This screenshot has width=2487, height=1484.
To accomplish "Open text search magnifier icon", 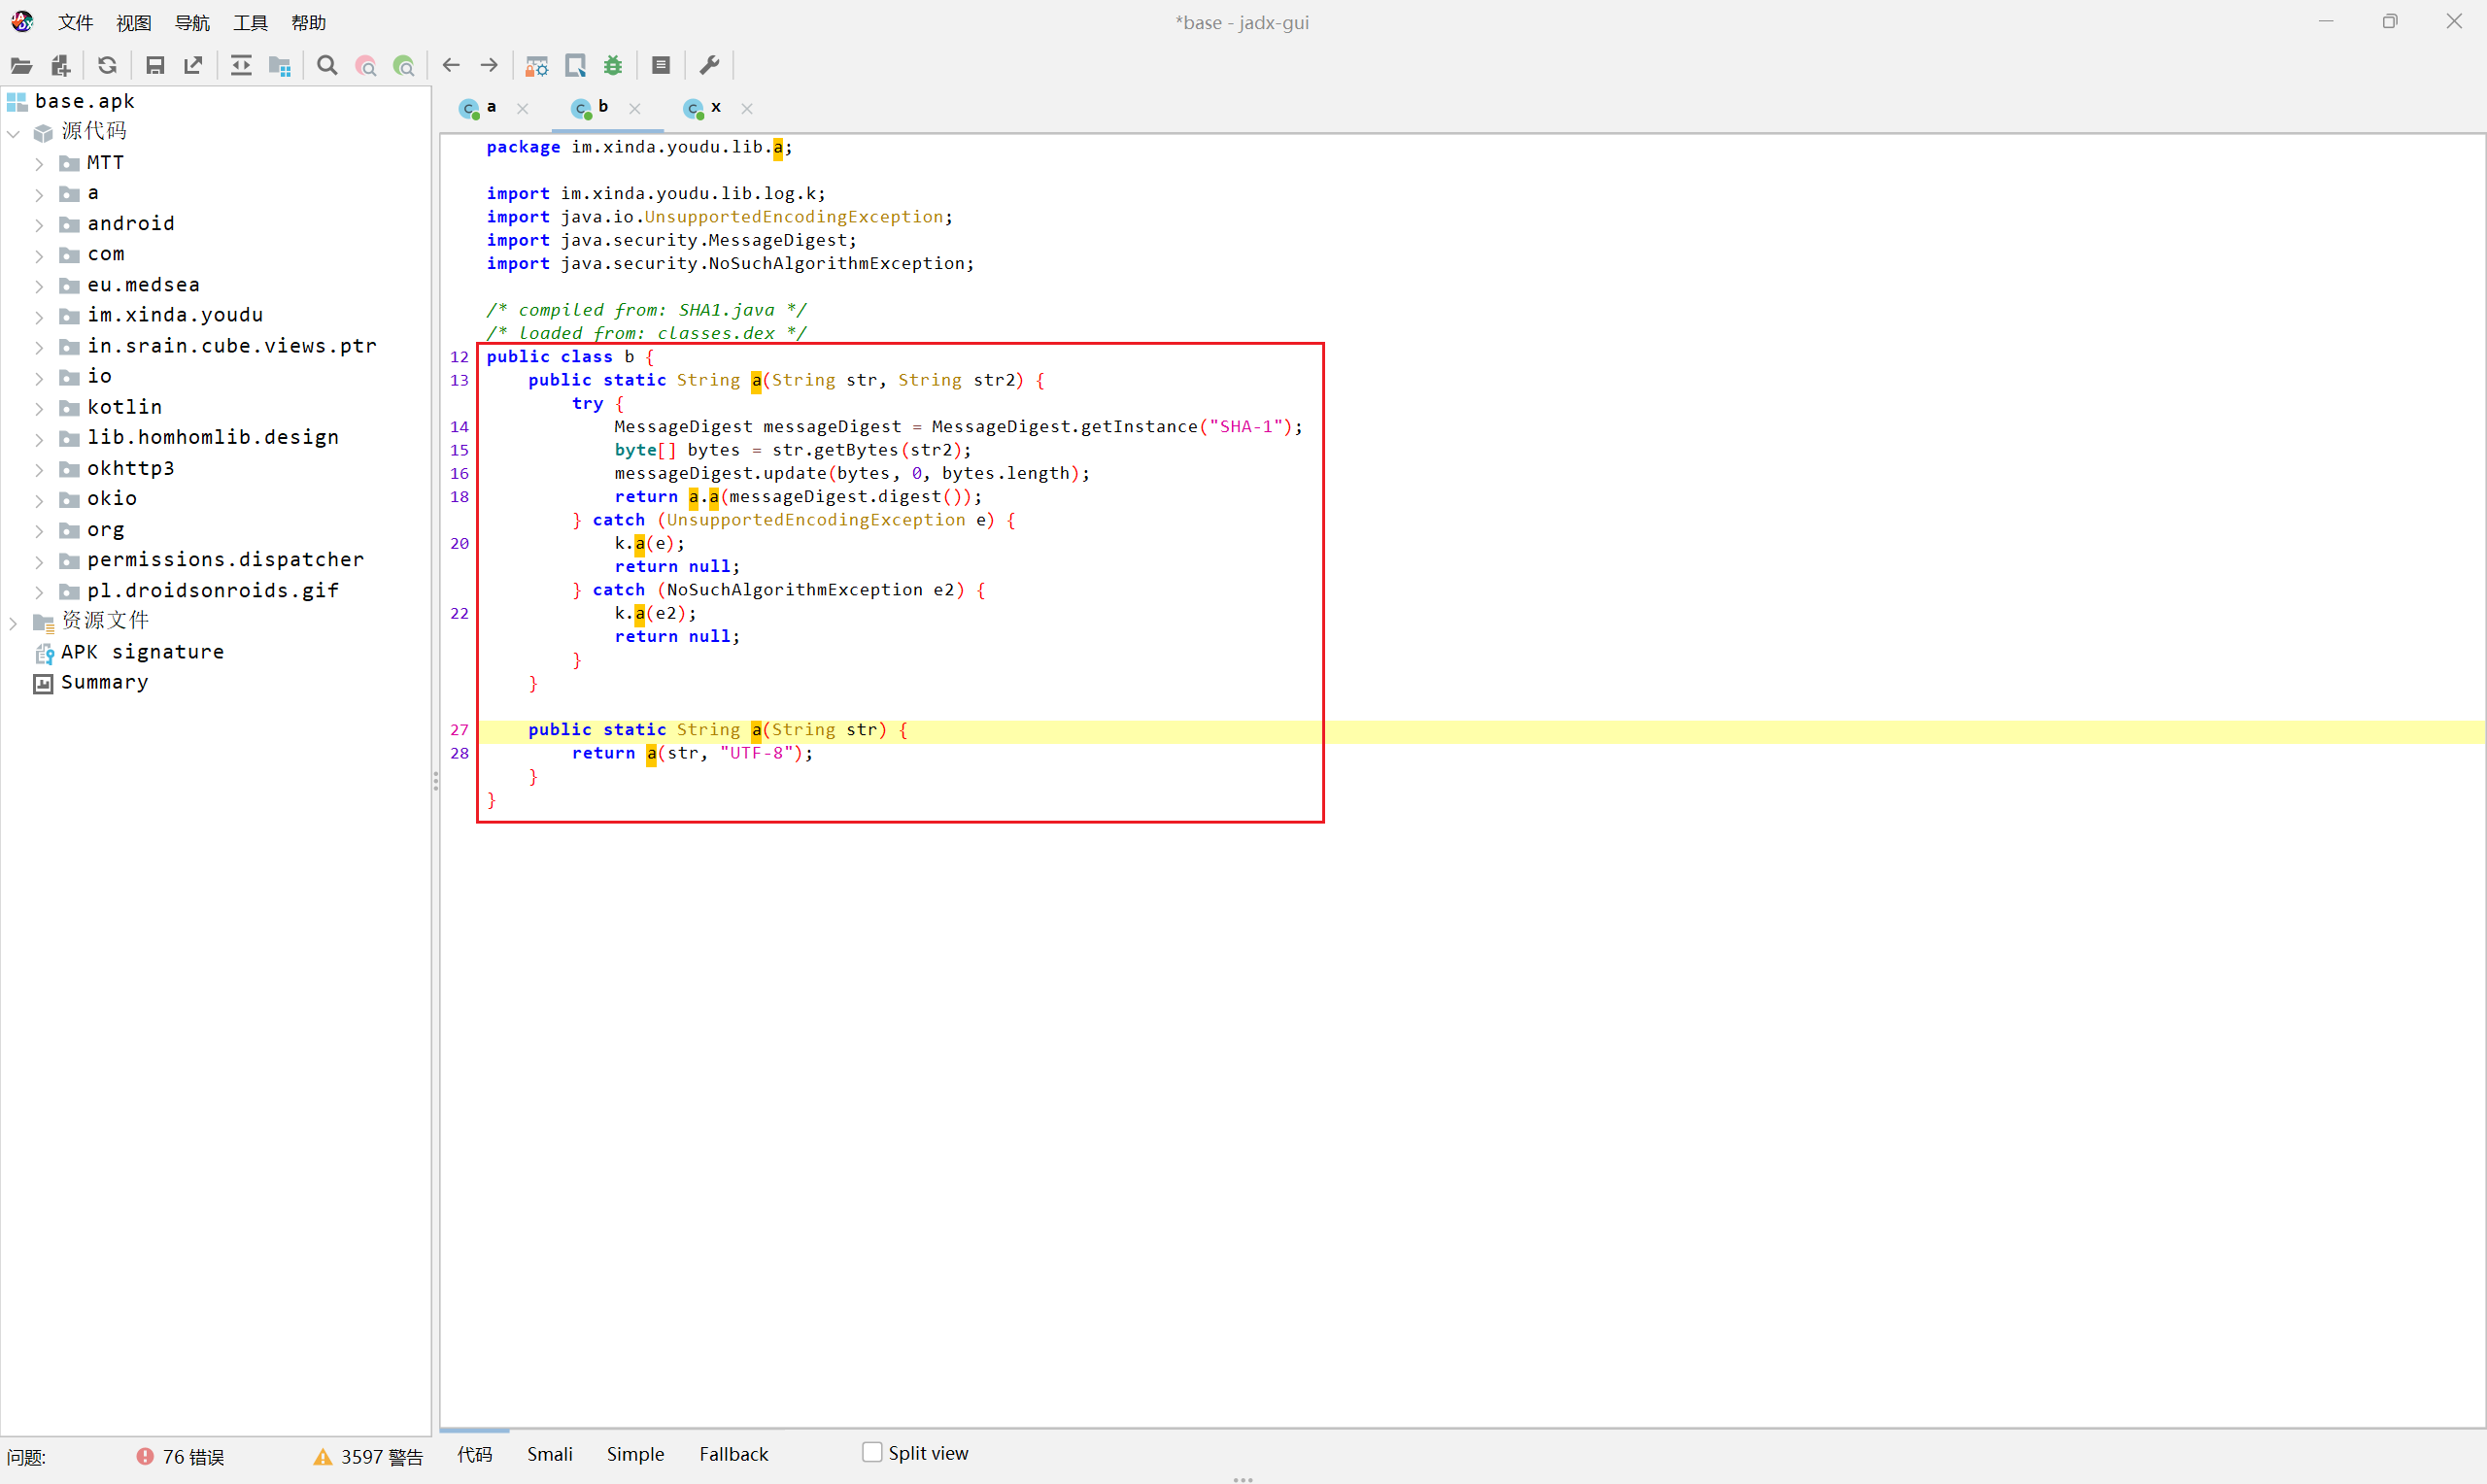I will tap(327, 66).
